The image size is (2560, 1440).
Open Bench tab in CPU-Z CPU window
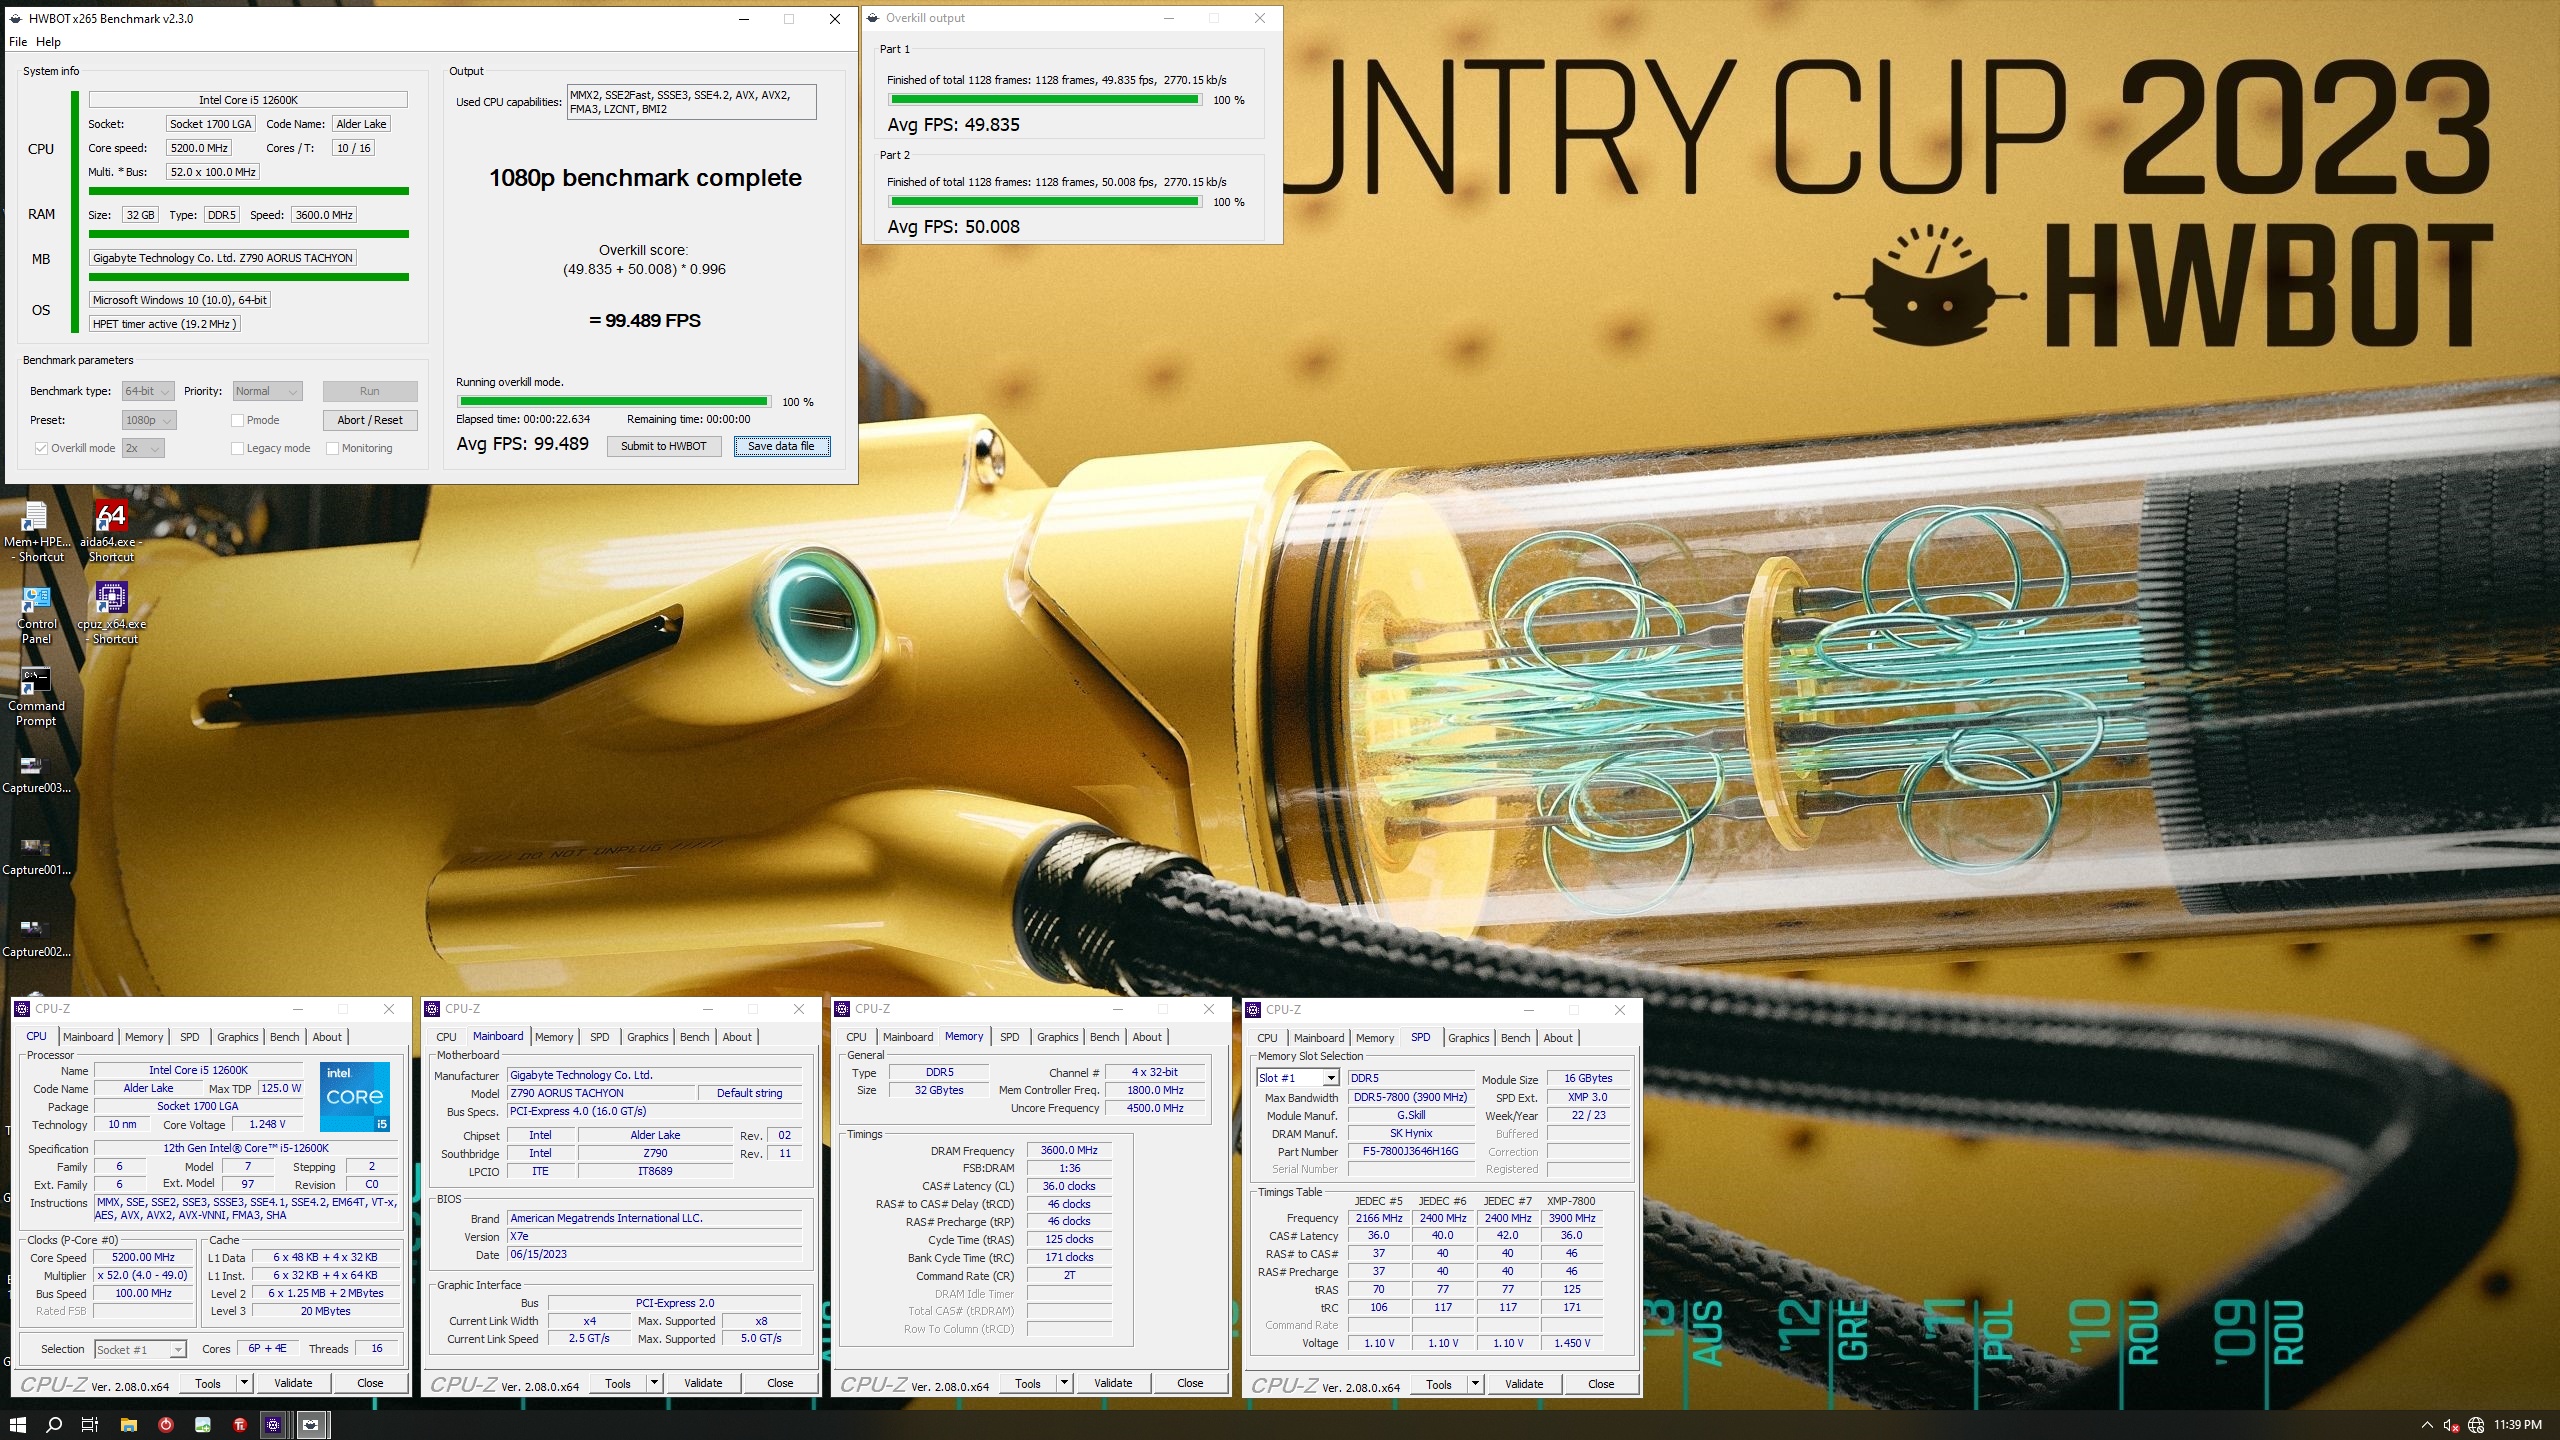tap(284, 1037)
